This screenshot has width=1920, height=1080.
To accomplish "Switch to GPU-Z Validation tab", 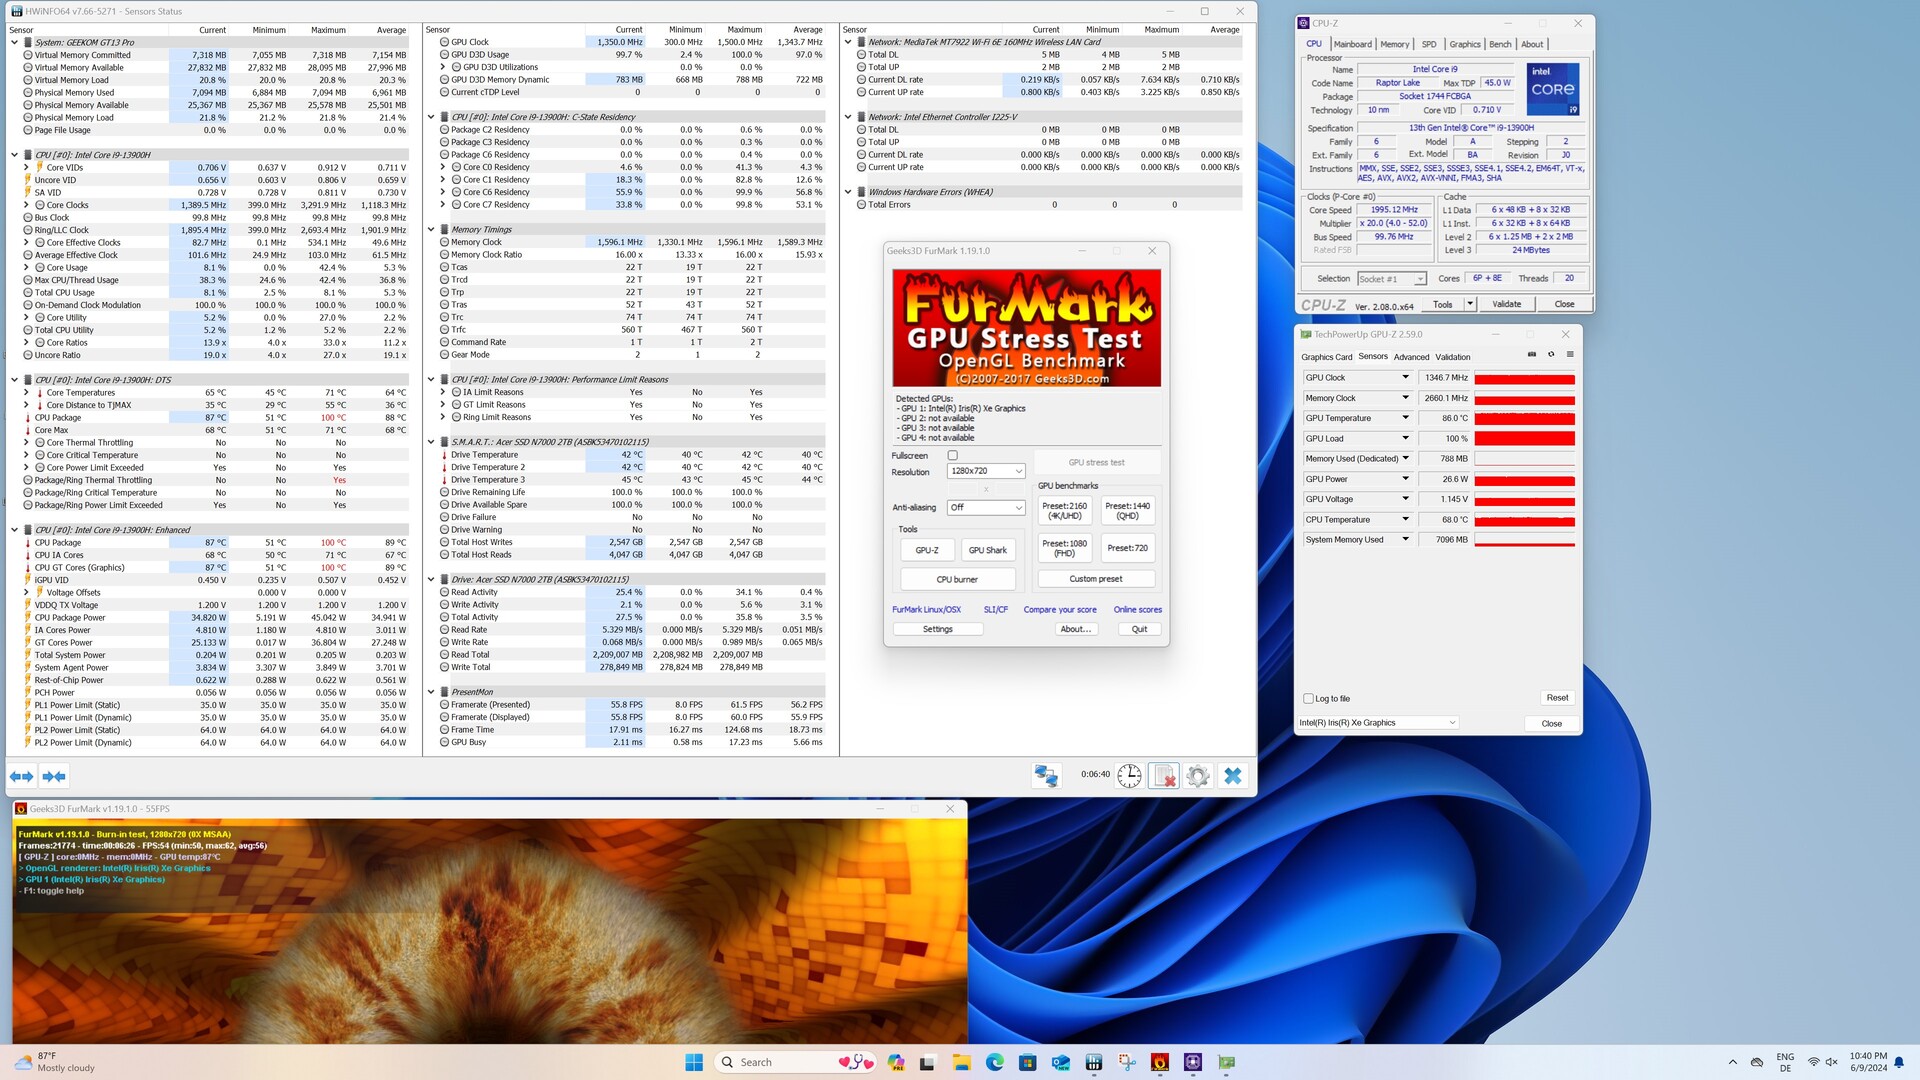I will pos(1453,357).
